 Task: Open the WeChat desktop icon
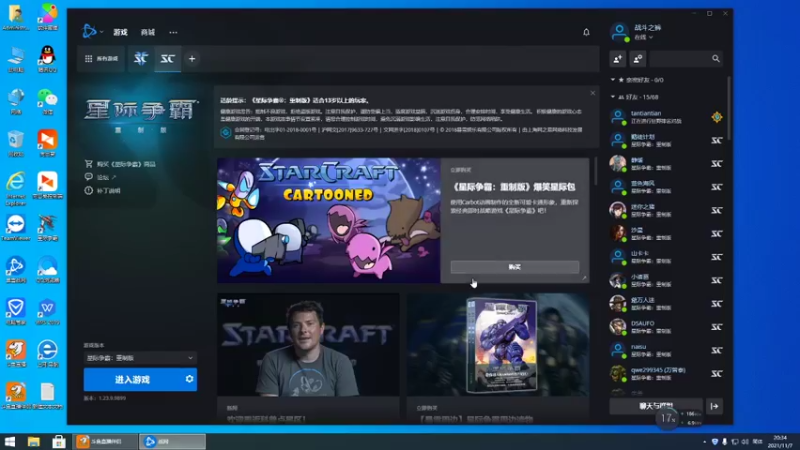tap(47, 101)
